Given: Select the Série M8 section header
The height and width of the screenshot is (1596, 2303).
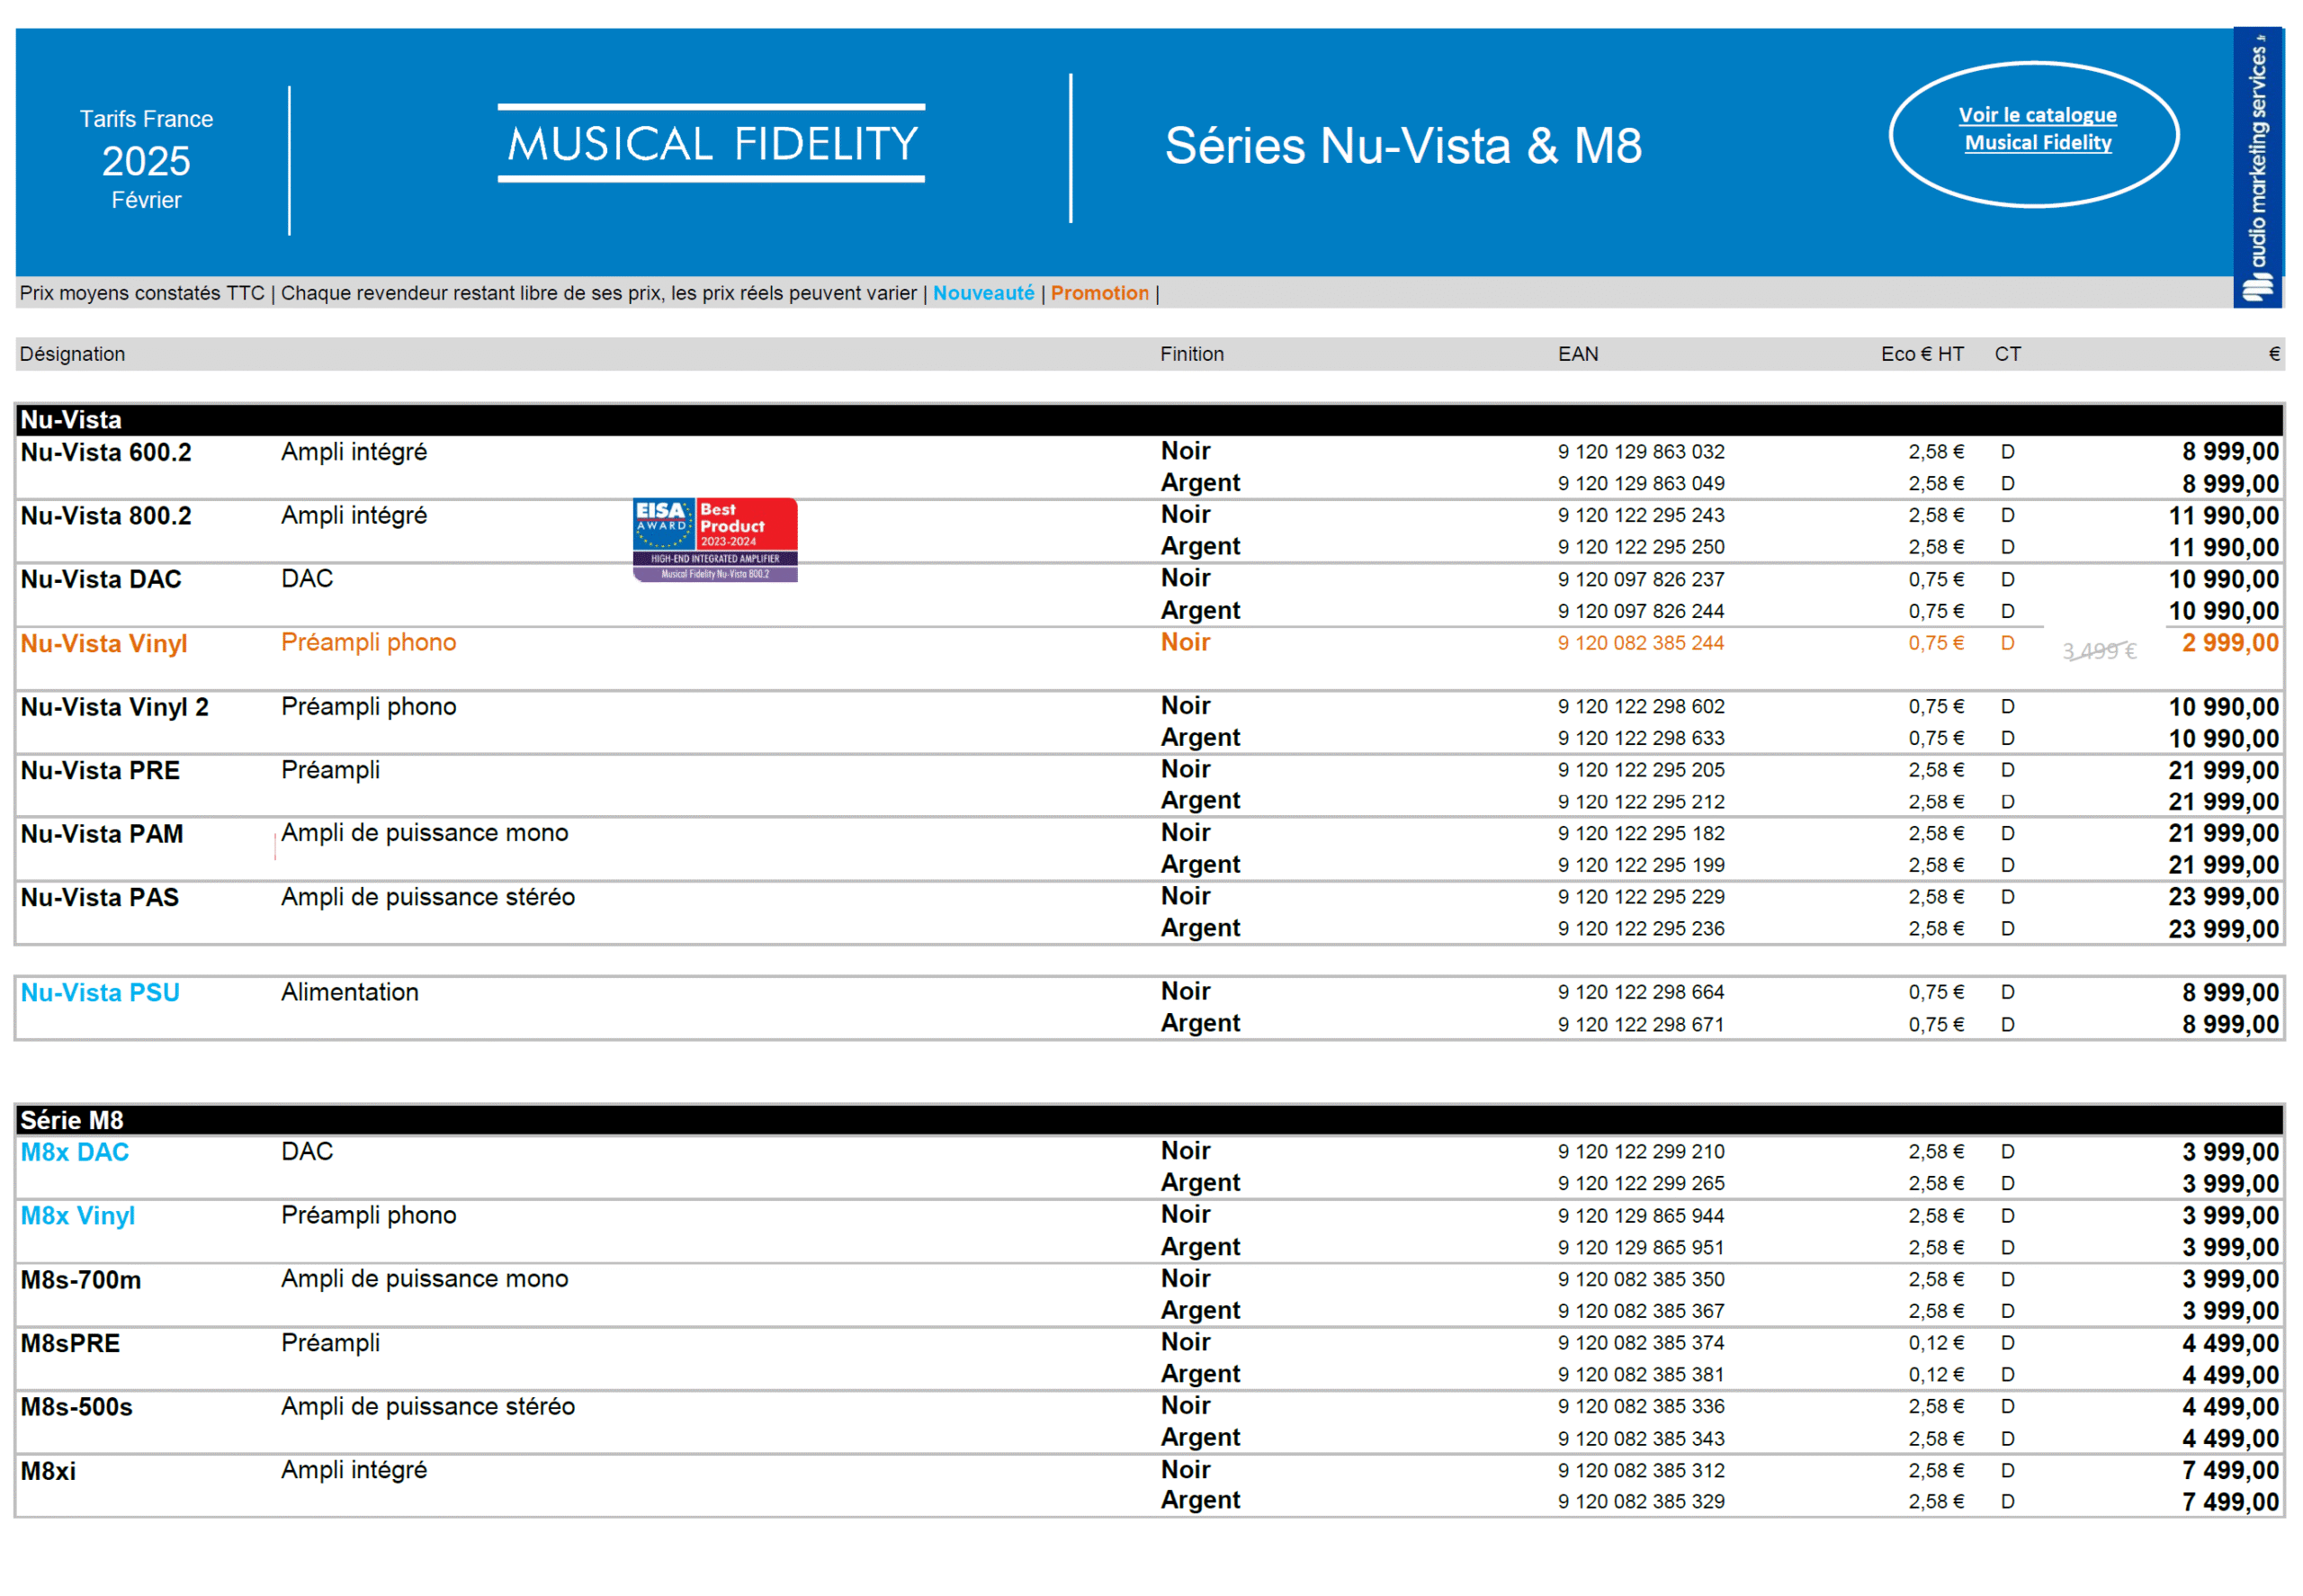Looking at the screenshot, I should pyautogui.click(x=72, y=1120).
